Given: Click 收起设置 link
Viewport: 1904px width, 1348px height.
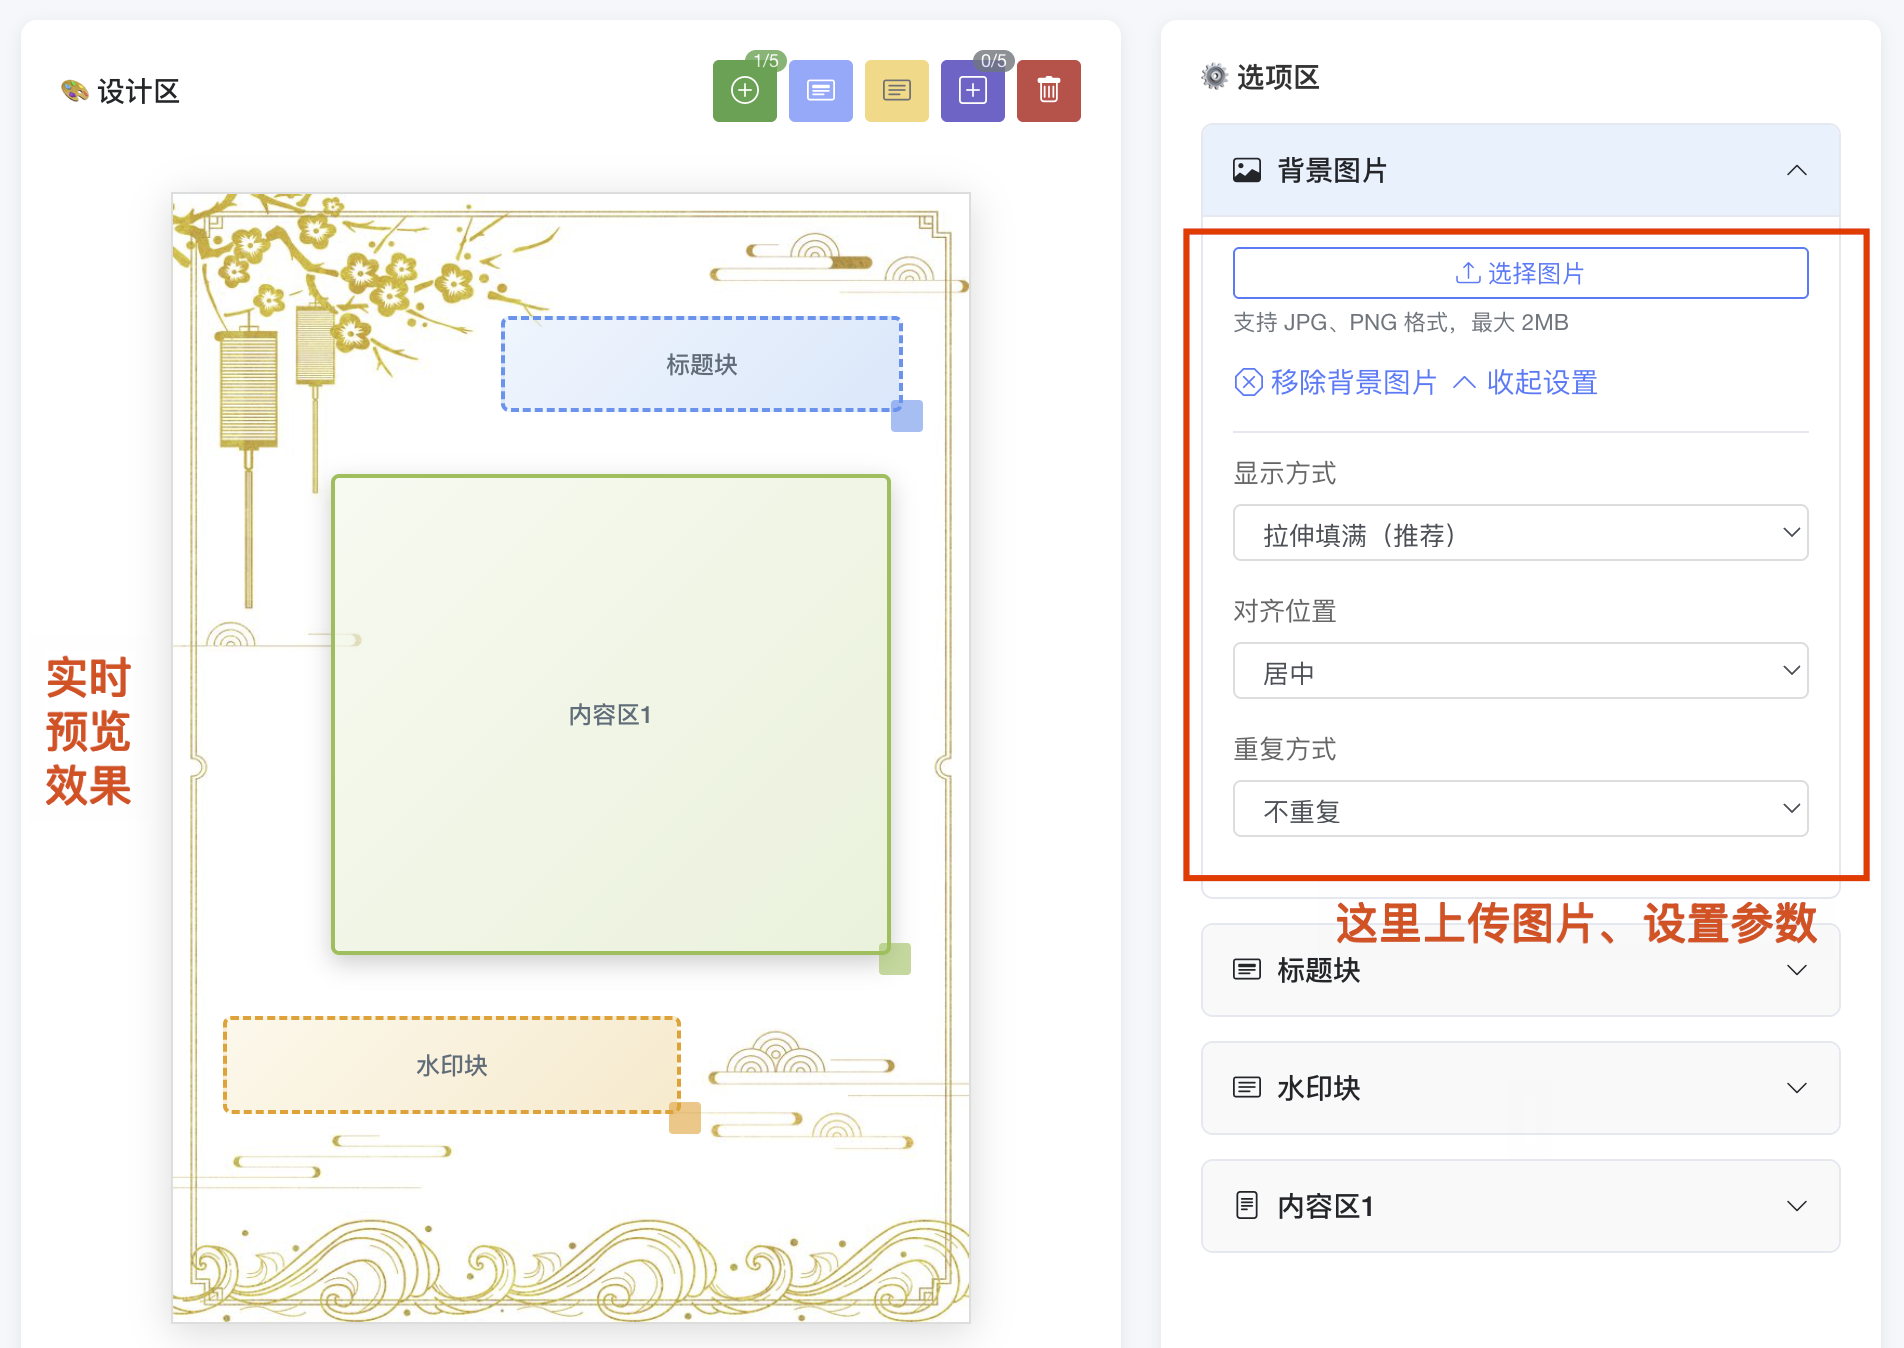Looking at the screenshot, I should pyautogui.click(x=1525, y=382).
